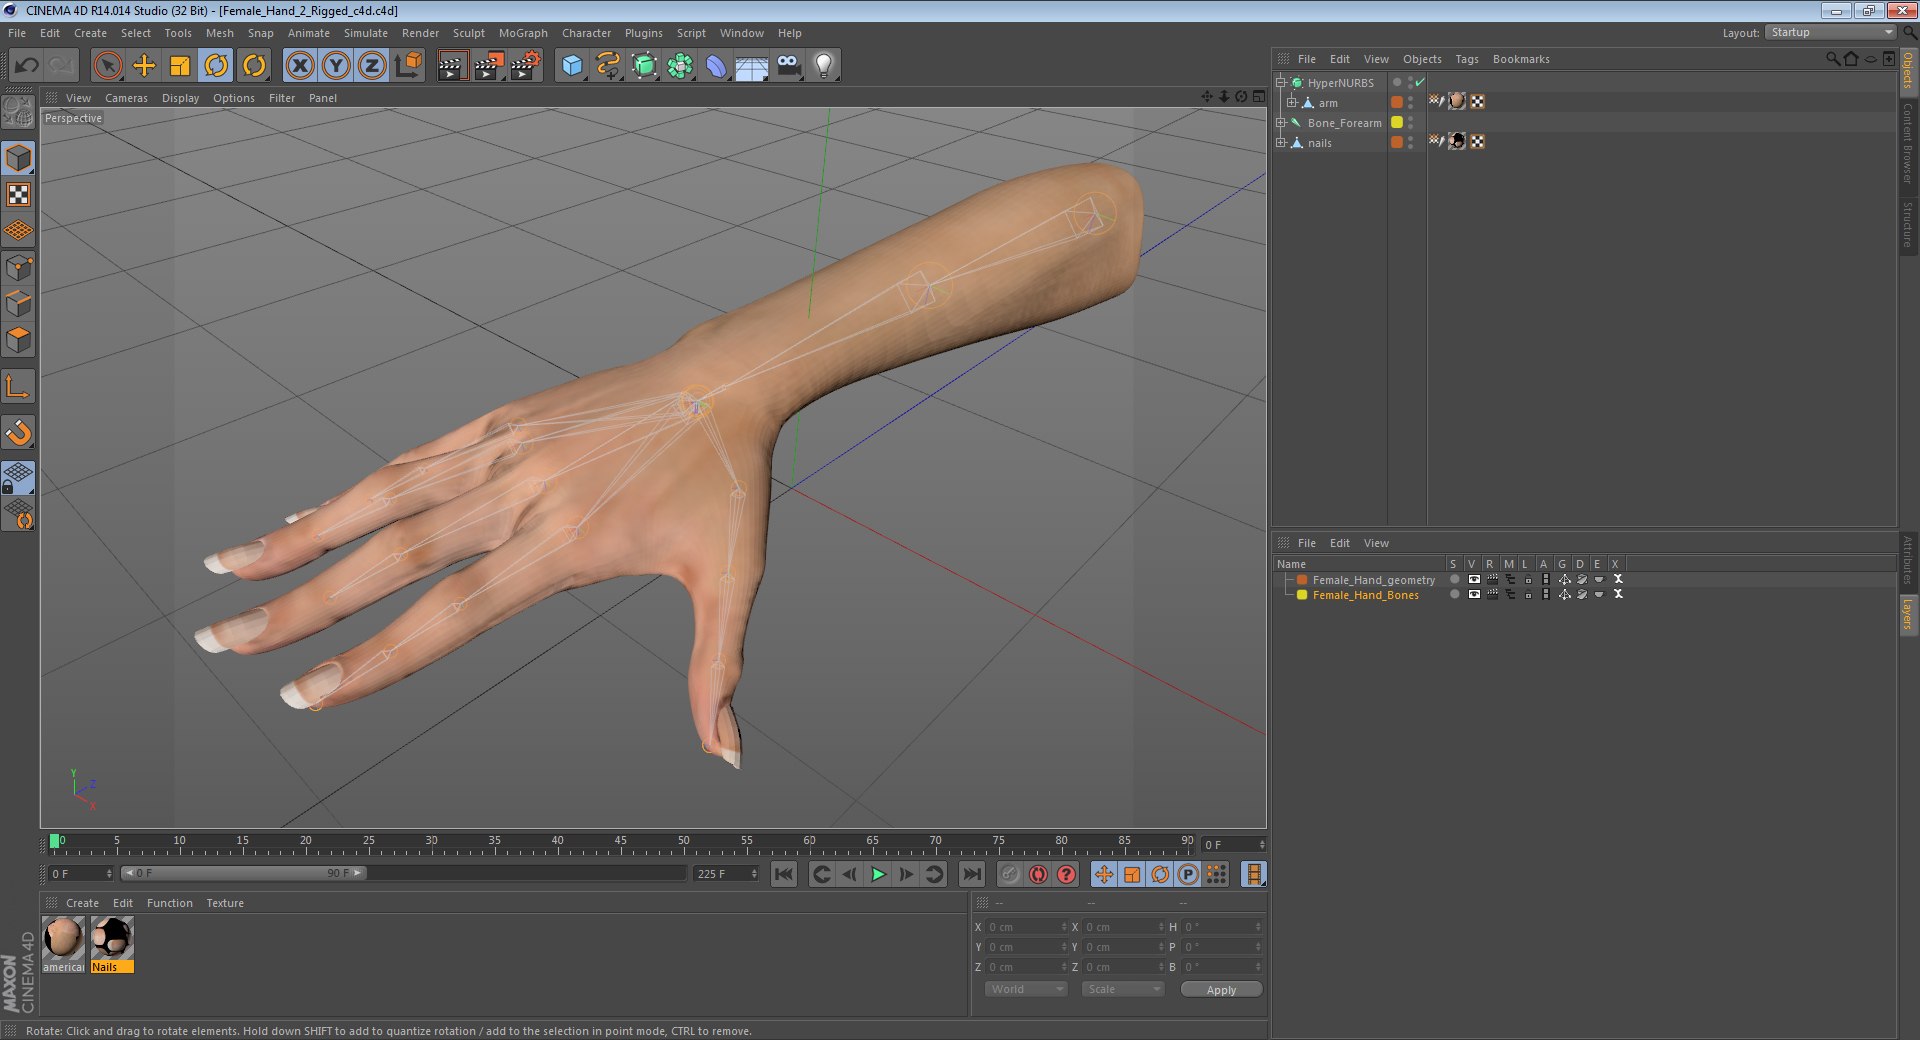Toggle the coordinate system icon
1920x1040 pixels.
point(408,66)
